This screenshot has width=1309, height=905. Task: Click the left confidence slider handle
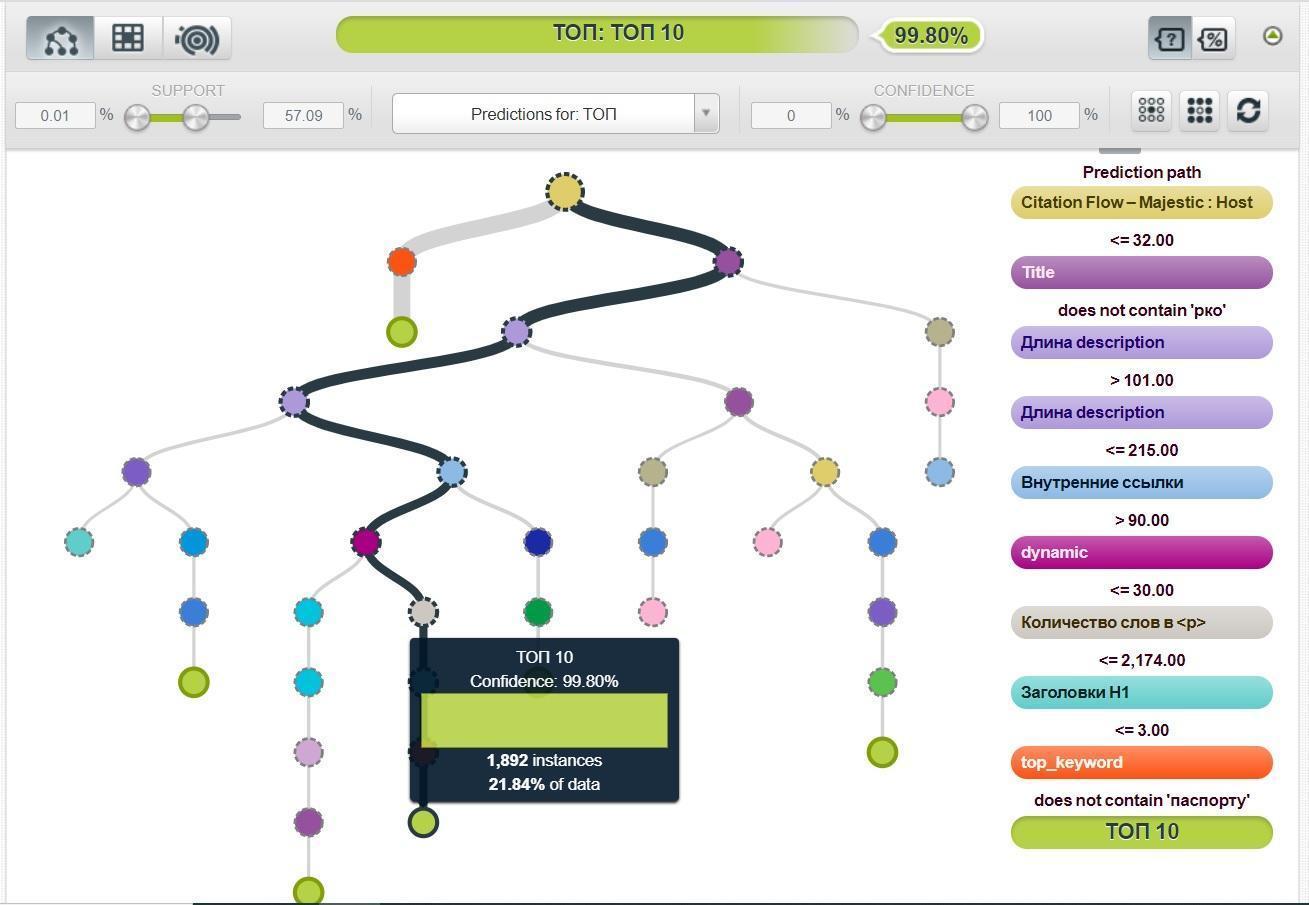click(x=873, y=118)
